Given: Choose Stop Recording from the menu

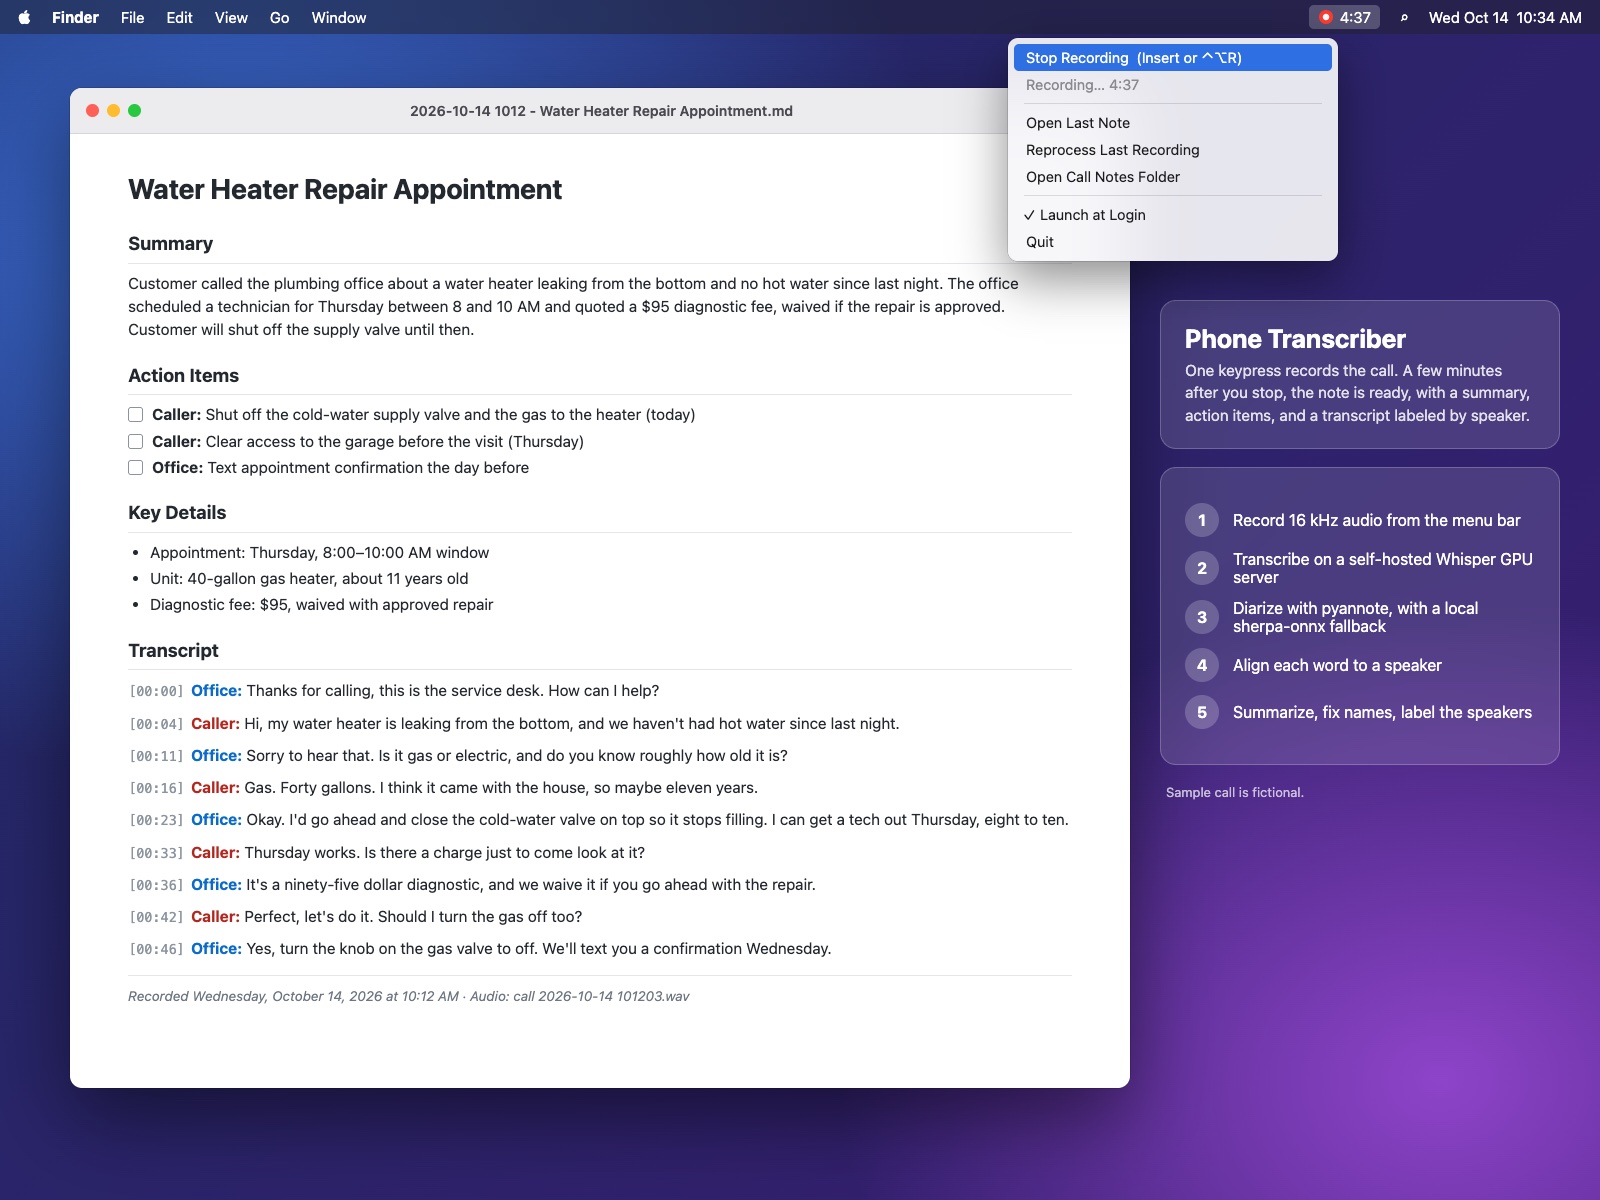Looking at the screenshot, I should (1173, 58).
